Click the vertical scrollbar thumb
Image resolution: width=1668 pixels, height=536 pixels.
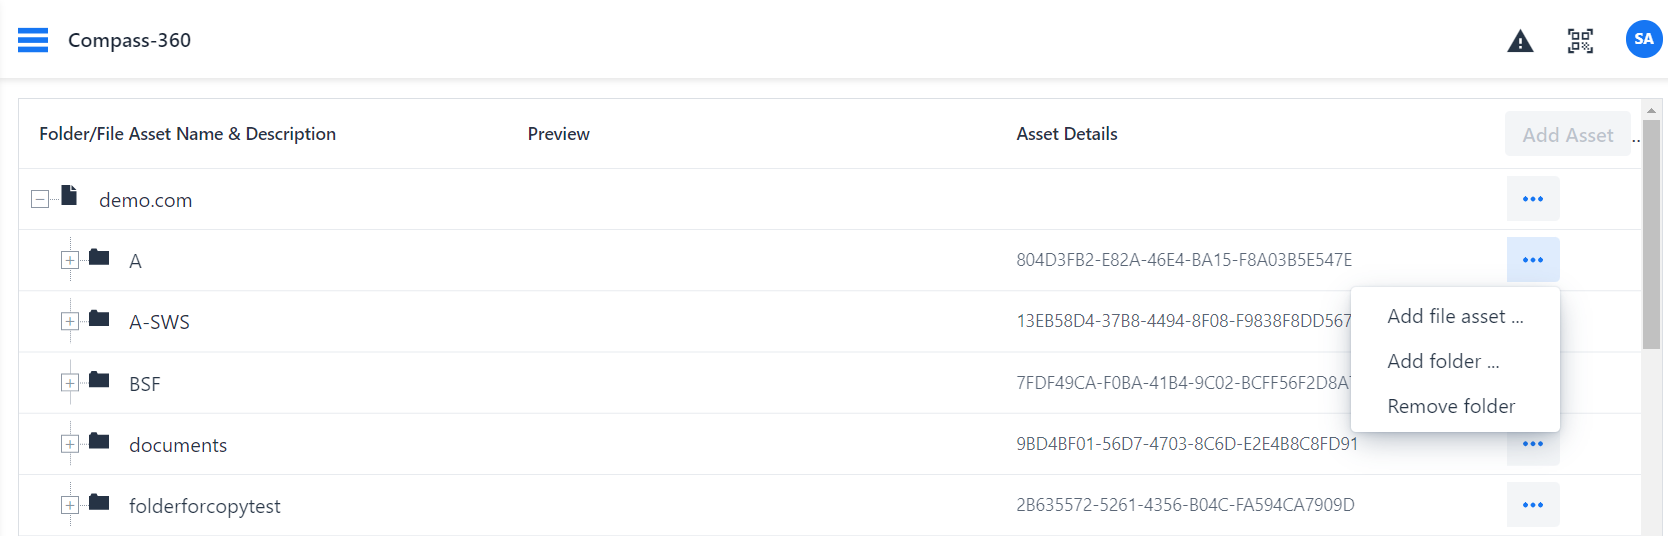1651,235
